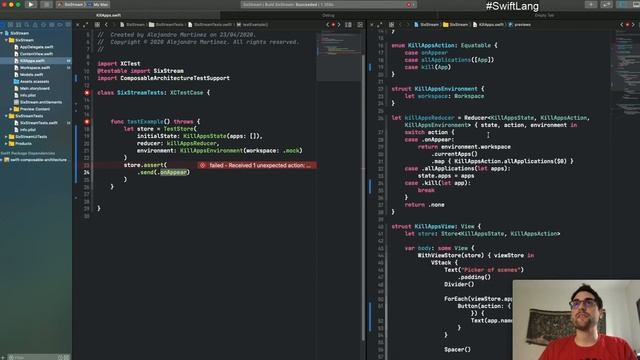Run the SixStream scheme with the play button
This screenshot has width=640, height=360.
click(x=31, y=4)
